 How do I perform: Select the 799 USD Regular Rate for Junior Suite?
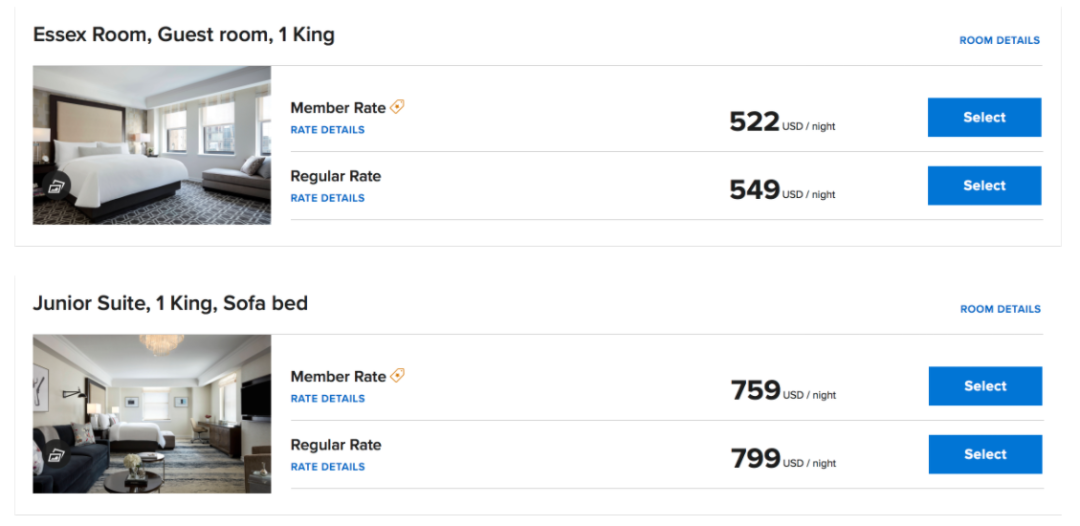click(985, 454)
